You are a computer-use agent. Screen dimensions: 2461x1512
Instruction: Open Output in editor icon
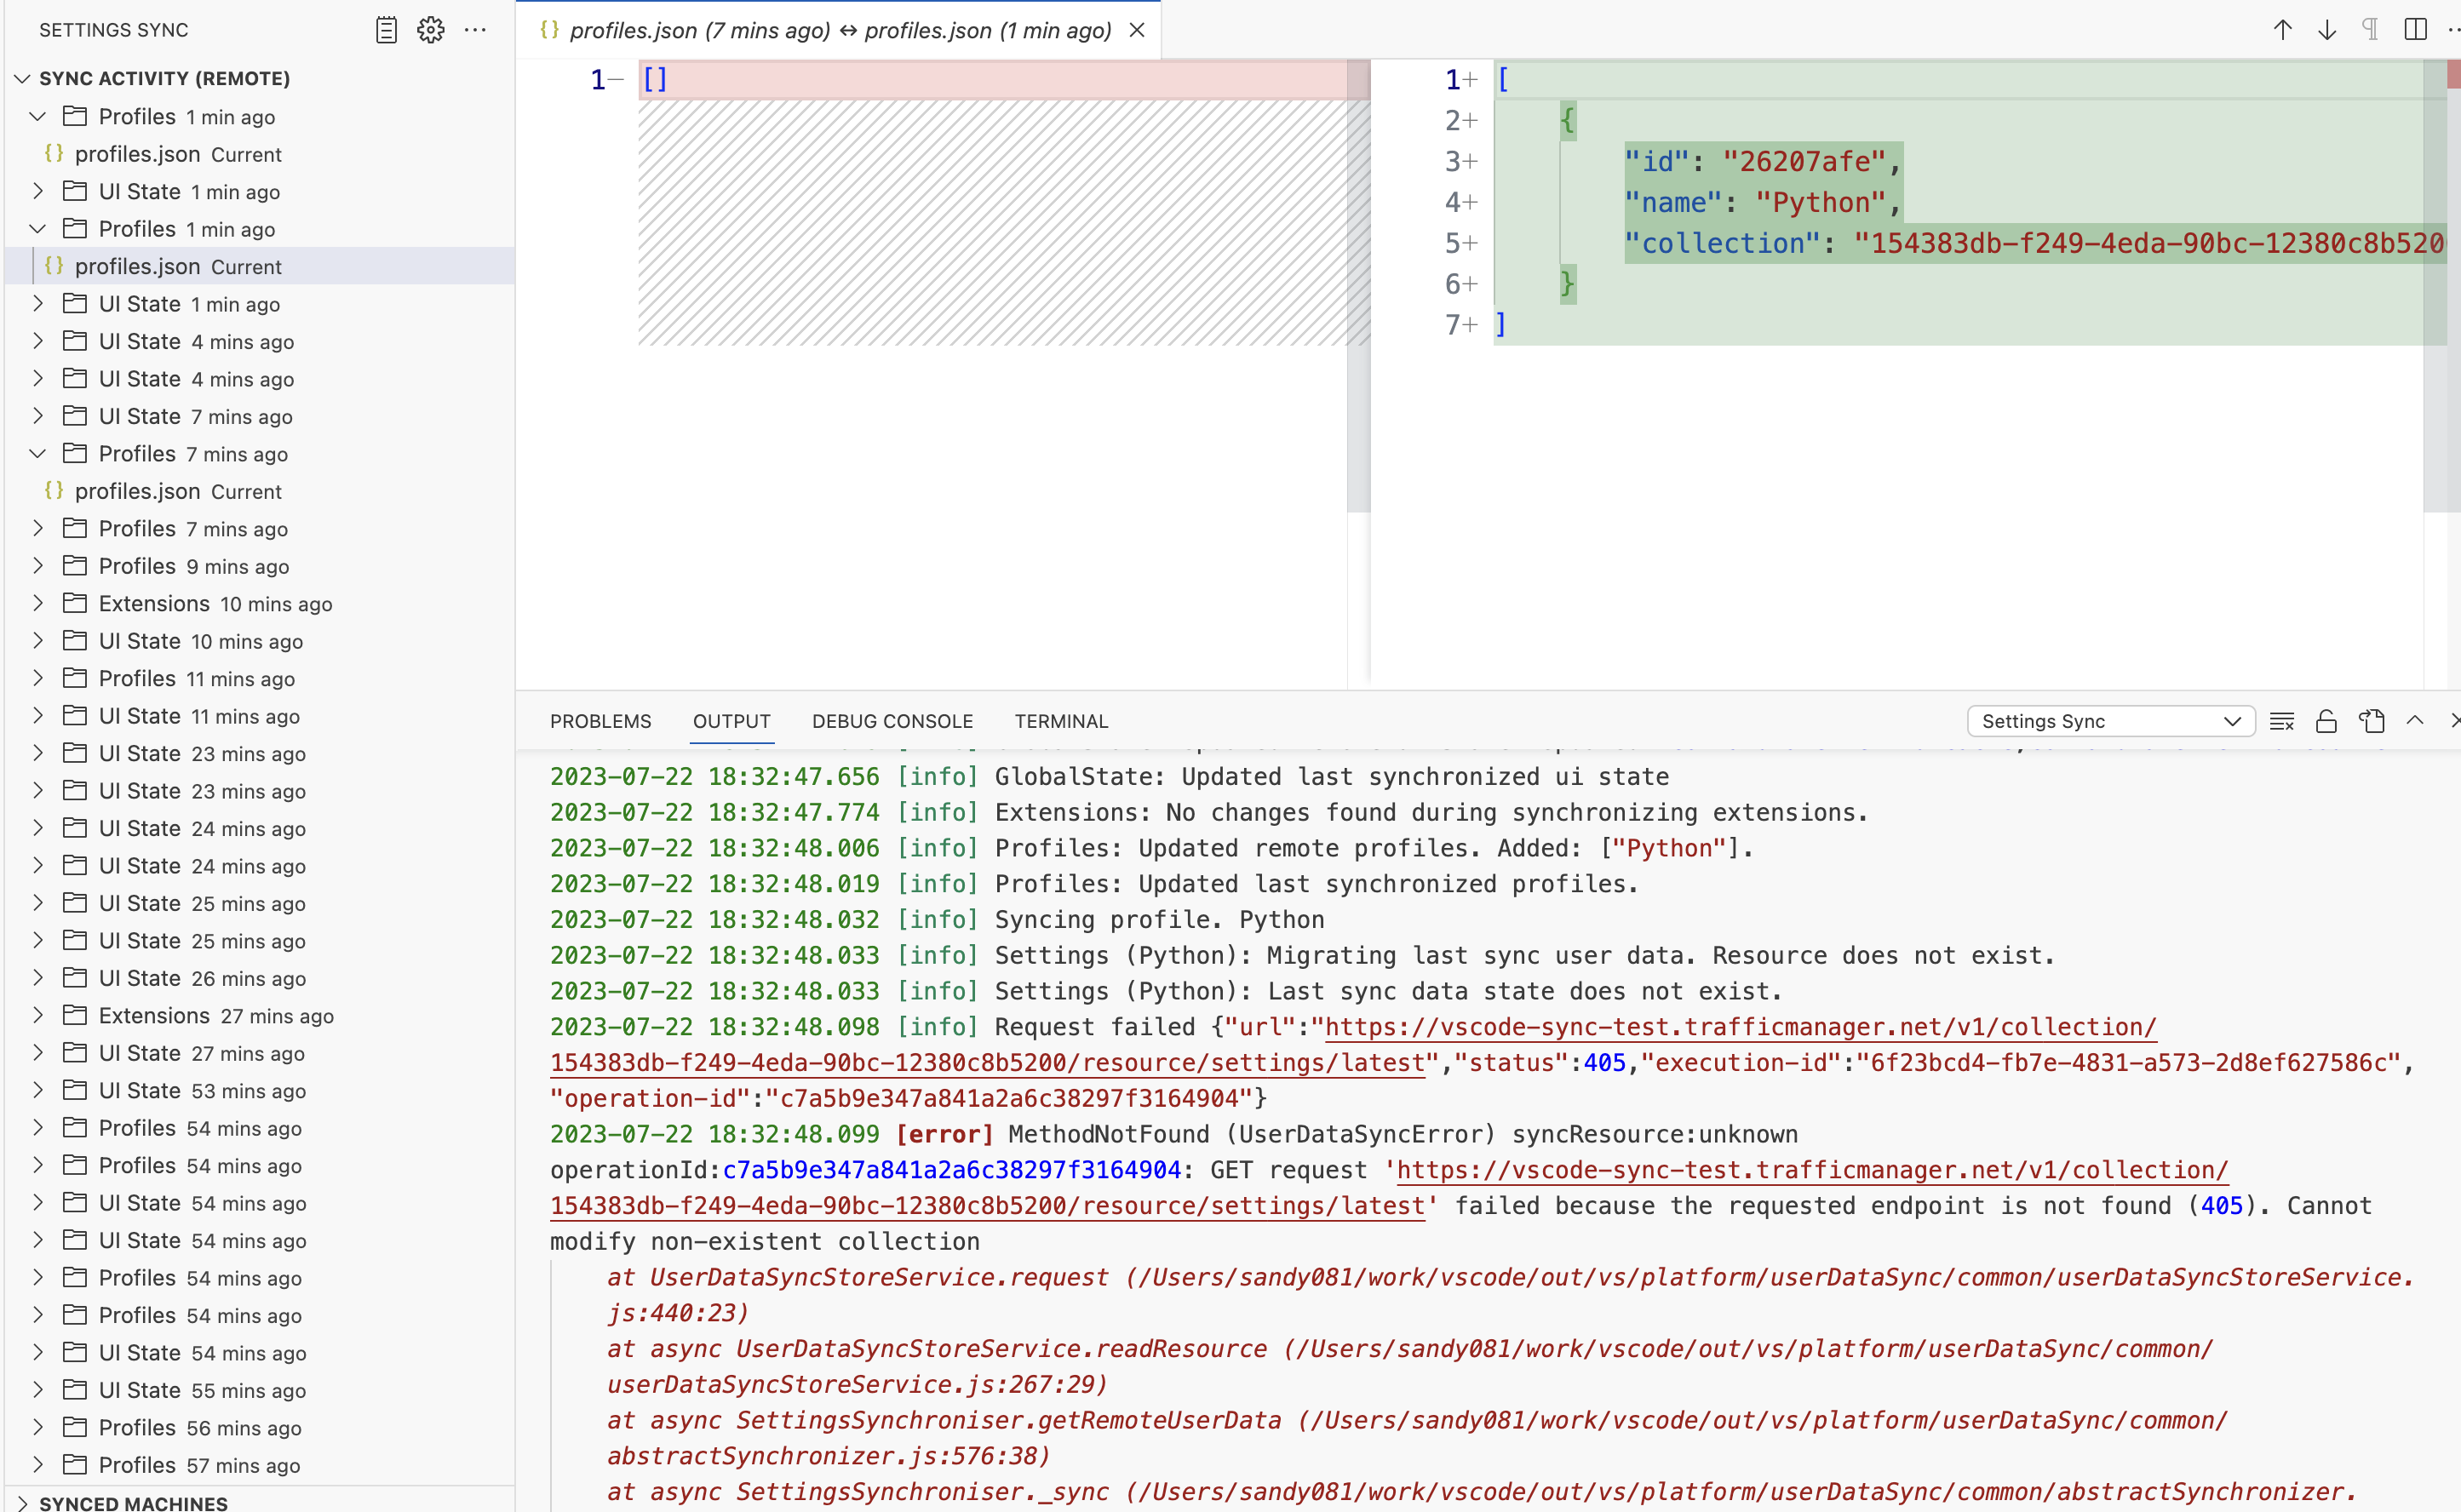(2372, 721)
